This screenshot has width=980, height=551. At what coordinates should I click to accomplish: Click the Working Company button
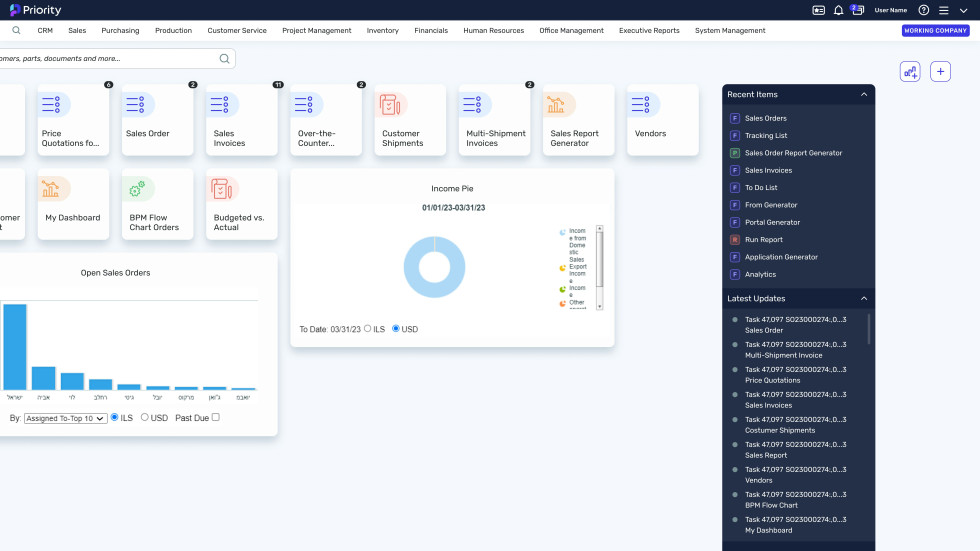(x=935, y=30)
